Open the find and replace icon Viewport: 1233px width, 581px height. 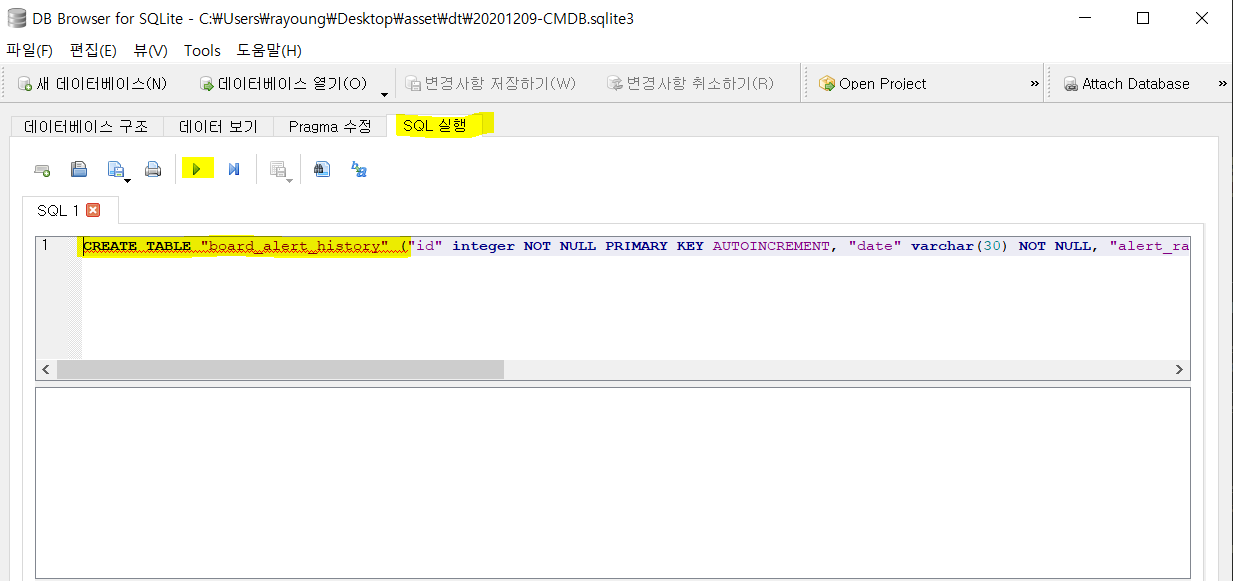click(359, 170)
